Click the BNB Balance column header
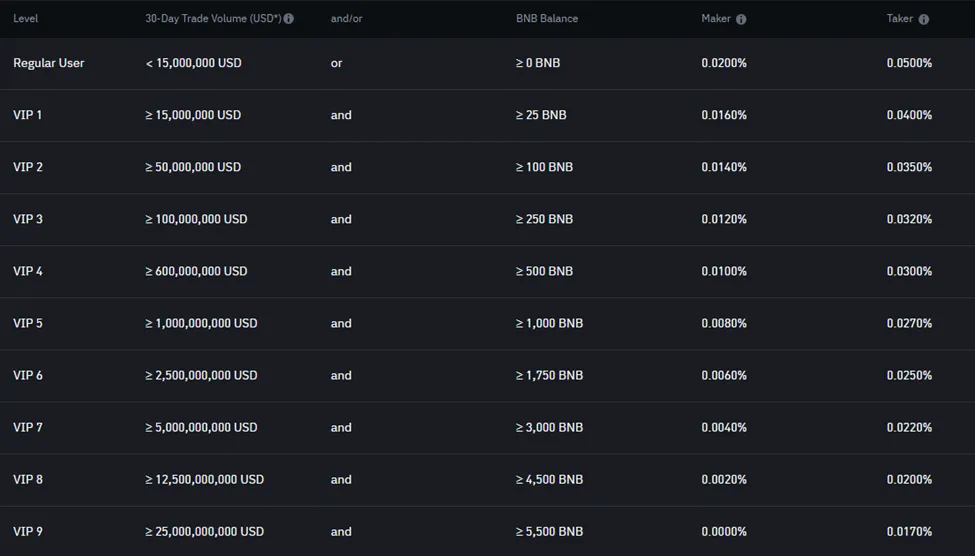The image size is (975, 556). pyautogui.click(x=547, y=19)
